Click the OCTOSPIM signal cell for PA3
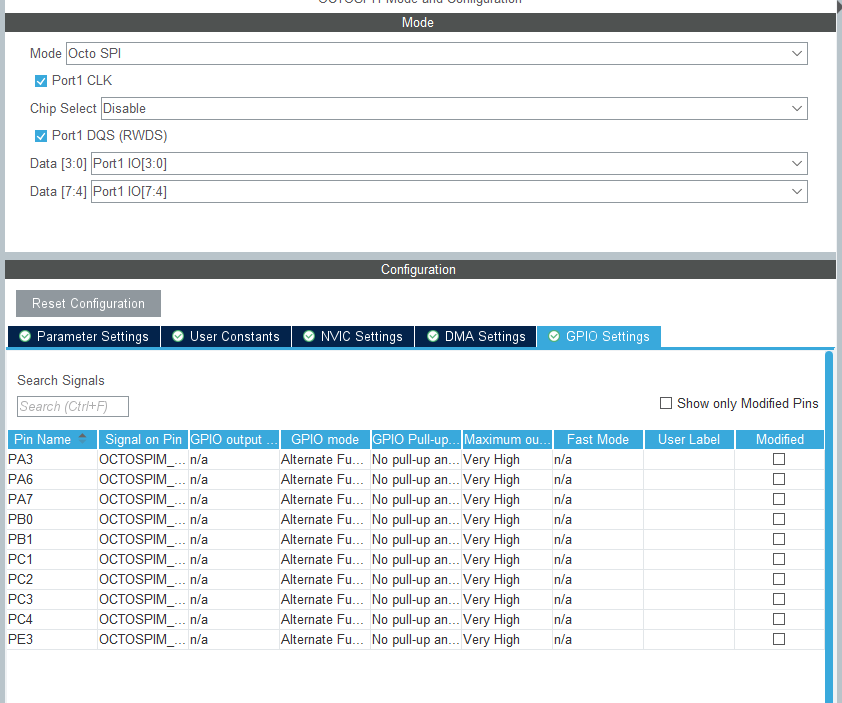This screenshot has width=842, height=703. pos(143,460)
